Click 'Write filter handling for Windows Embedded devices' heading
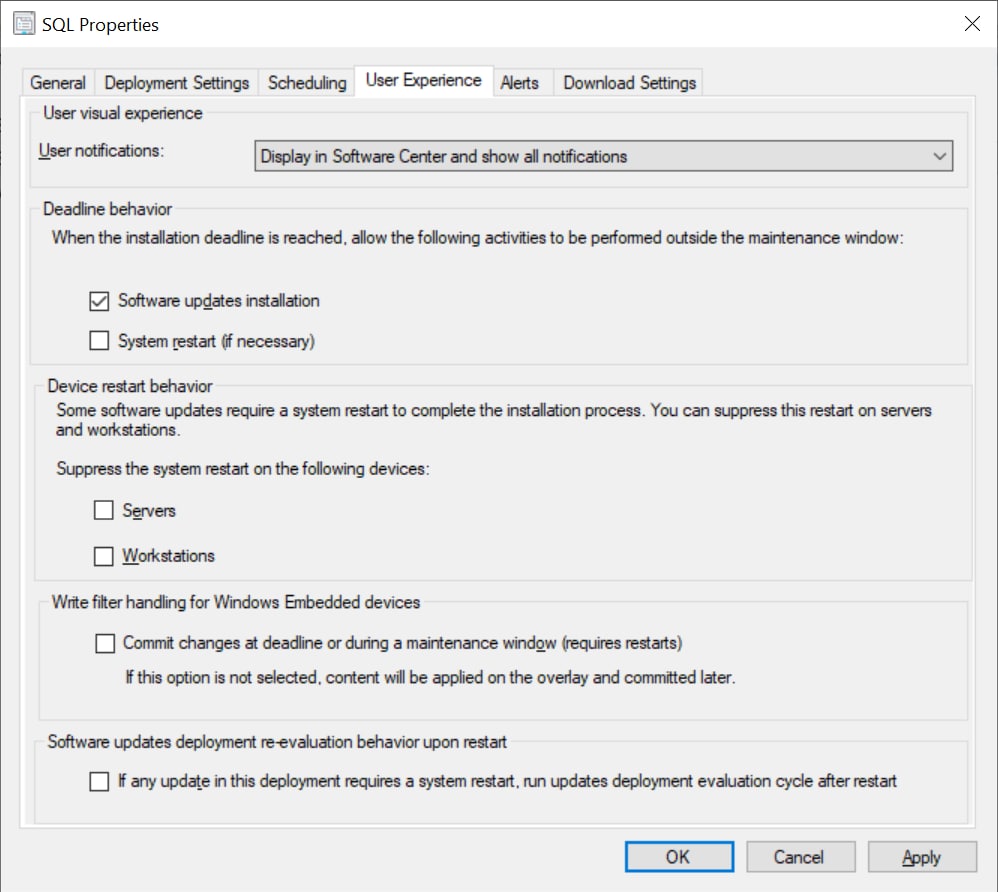Viewport: 998px width, 892px height. [x=236, y=602]
